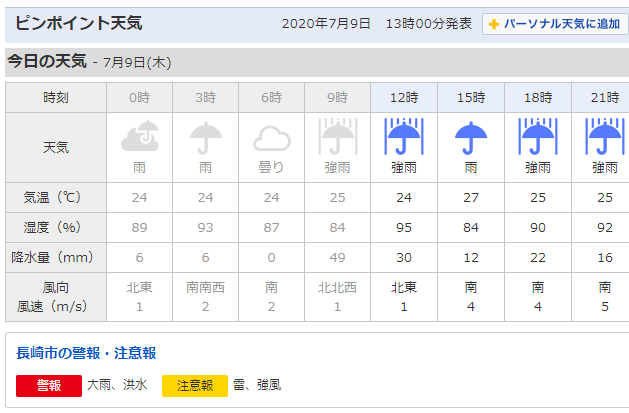Click the 雷、強風 advisory text
The height and width of the screenshot is (413, 629).
click(257, 385)
